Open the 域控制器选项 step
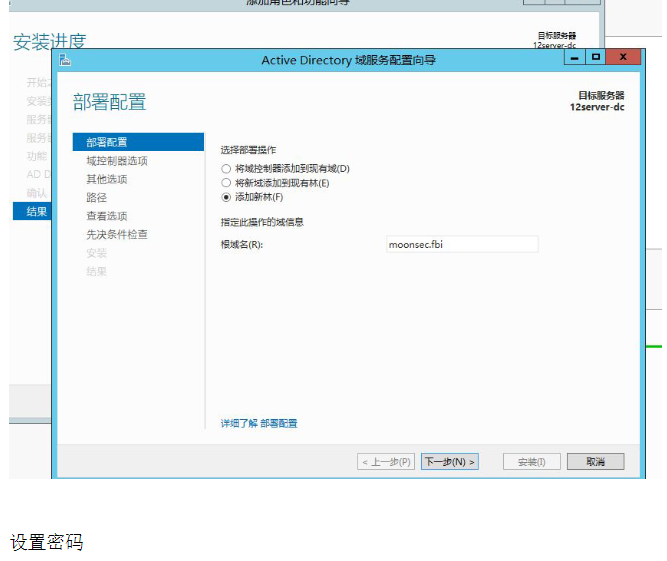 click(117, 161)
